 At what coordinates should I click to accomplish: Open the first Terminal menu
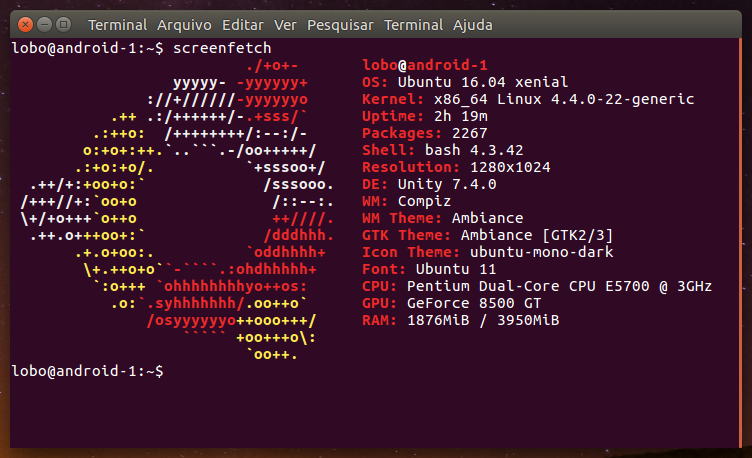tap(118, 25)
